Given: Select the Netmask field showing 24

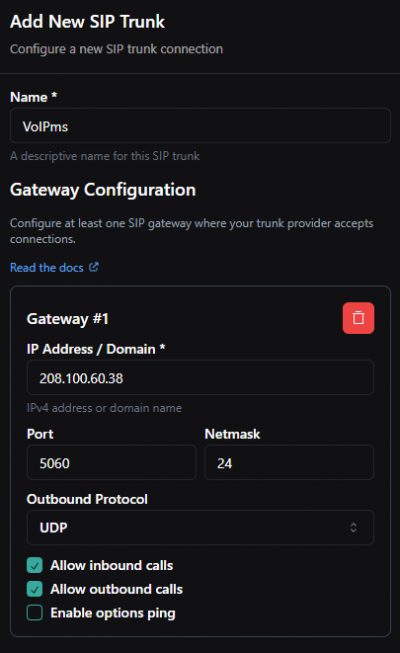Looking at the screenshot, I should click(289, 463).
